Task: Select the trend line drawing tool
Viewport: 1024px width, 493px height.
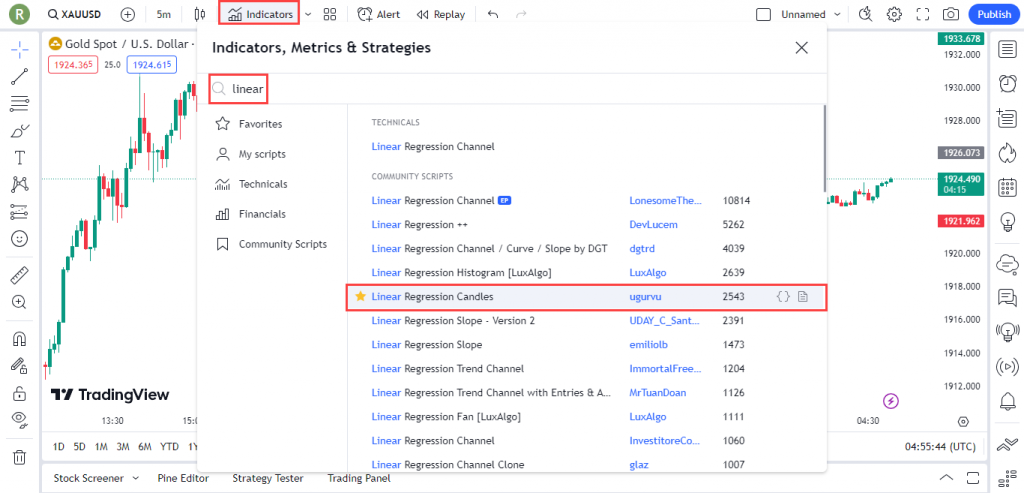Action: coord(20,76)
